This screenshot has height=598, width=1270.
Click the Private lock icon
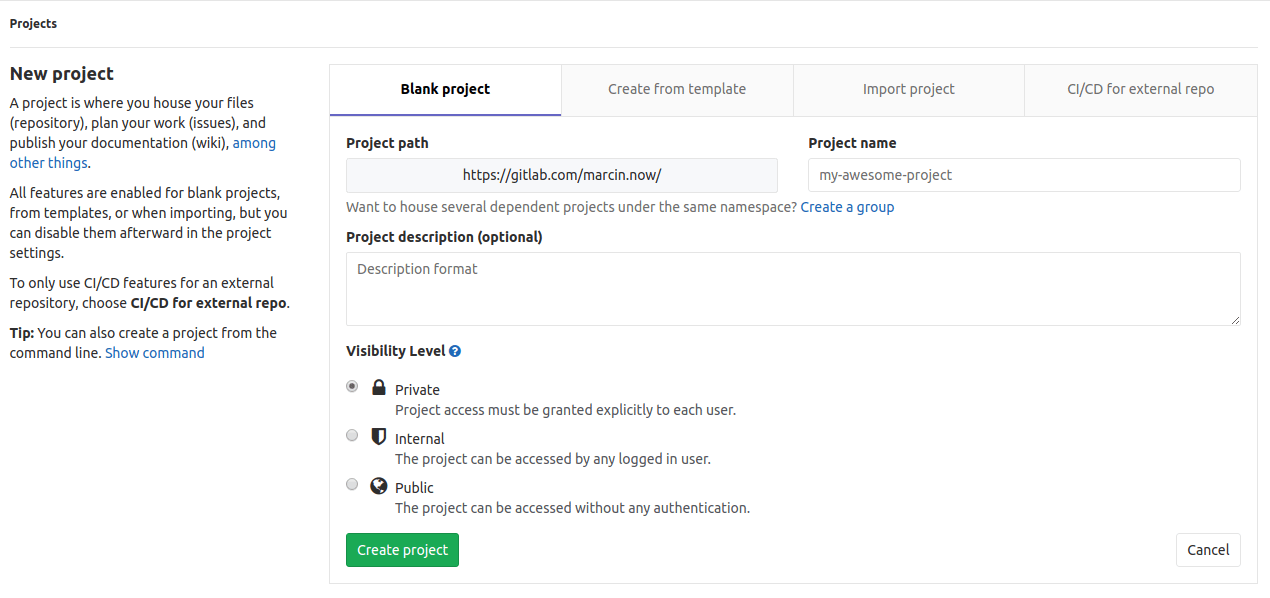click(x=379, y=387)
